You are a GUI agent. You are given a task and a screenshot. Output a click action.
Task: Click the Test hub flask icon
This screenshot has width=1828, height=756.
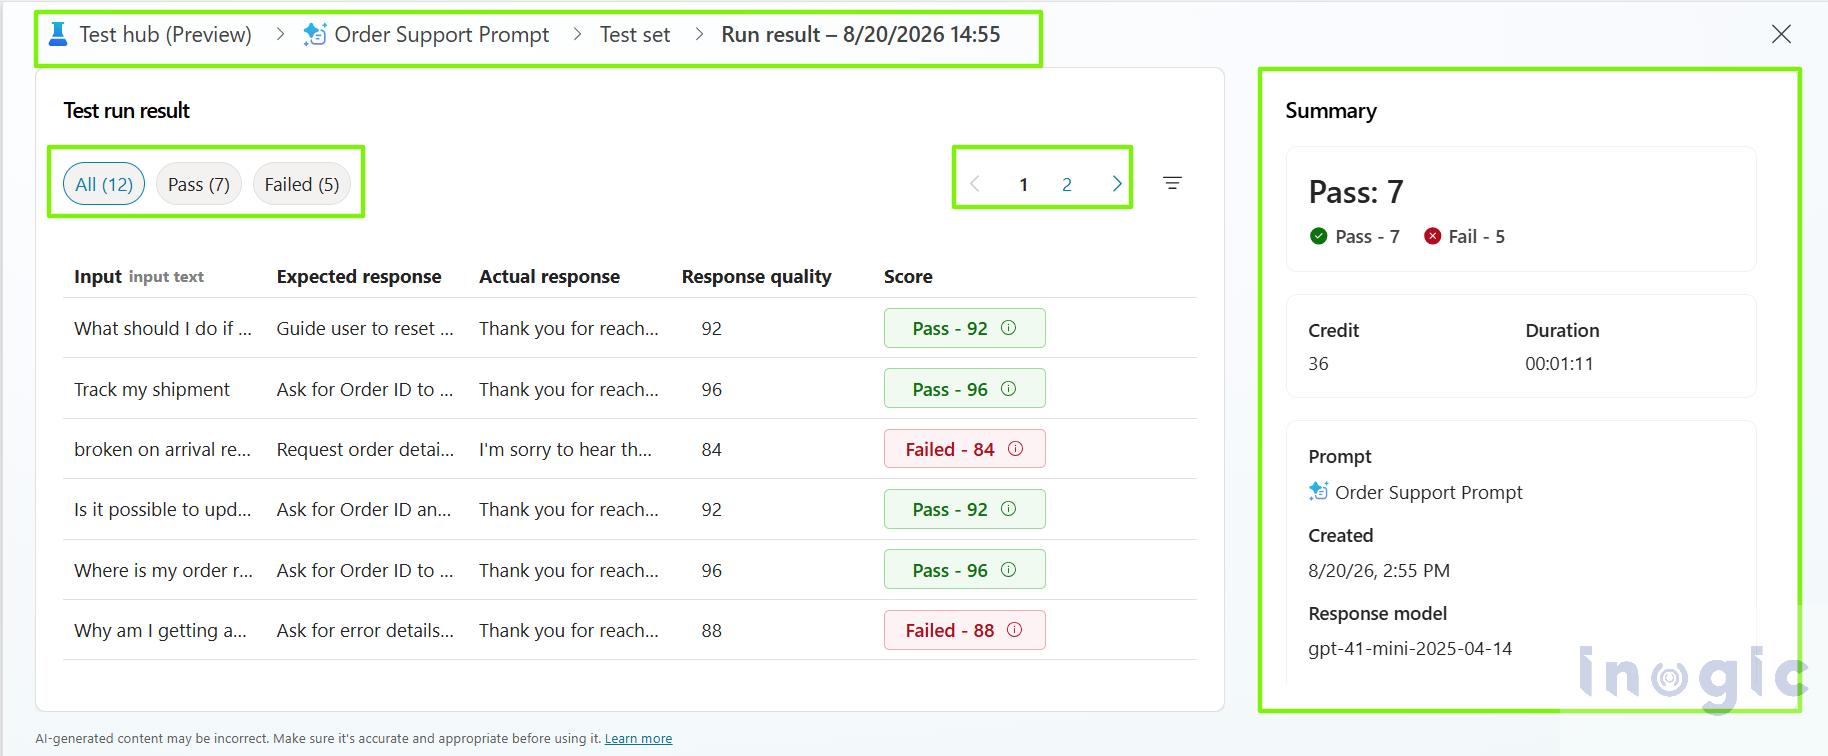(58, 34)
